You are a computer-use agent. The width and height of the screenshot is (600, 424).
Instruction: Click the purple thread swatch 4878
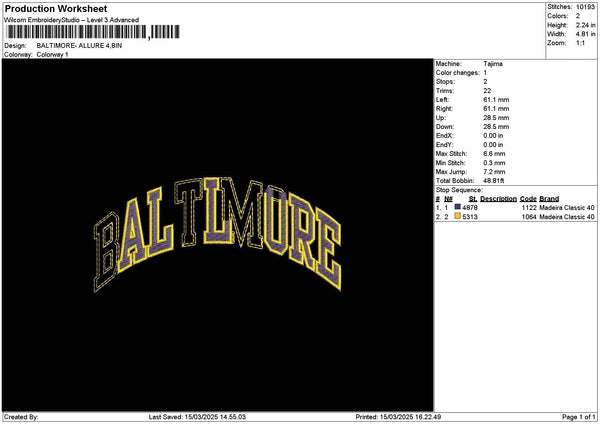point(457,207)
